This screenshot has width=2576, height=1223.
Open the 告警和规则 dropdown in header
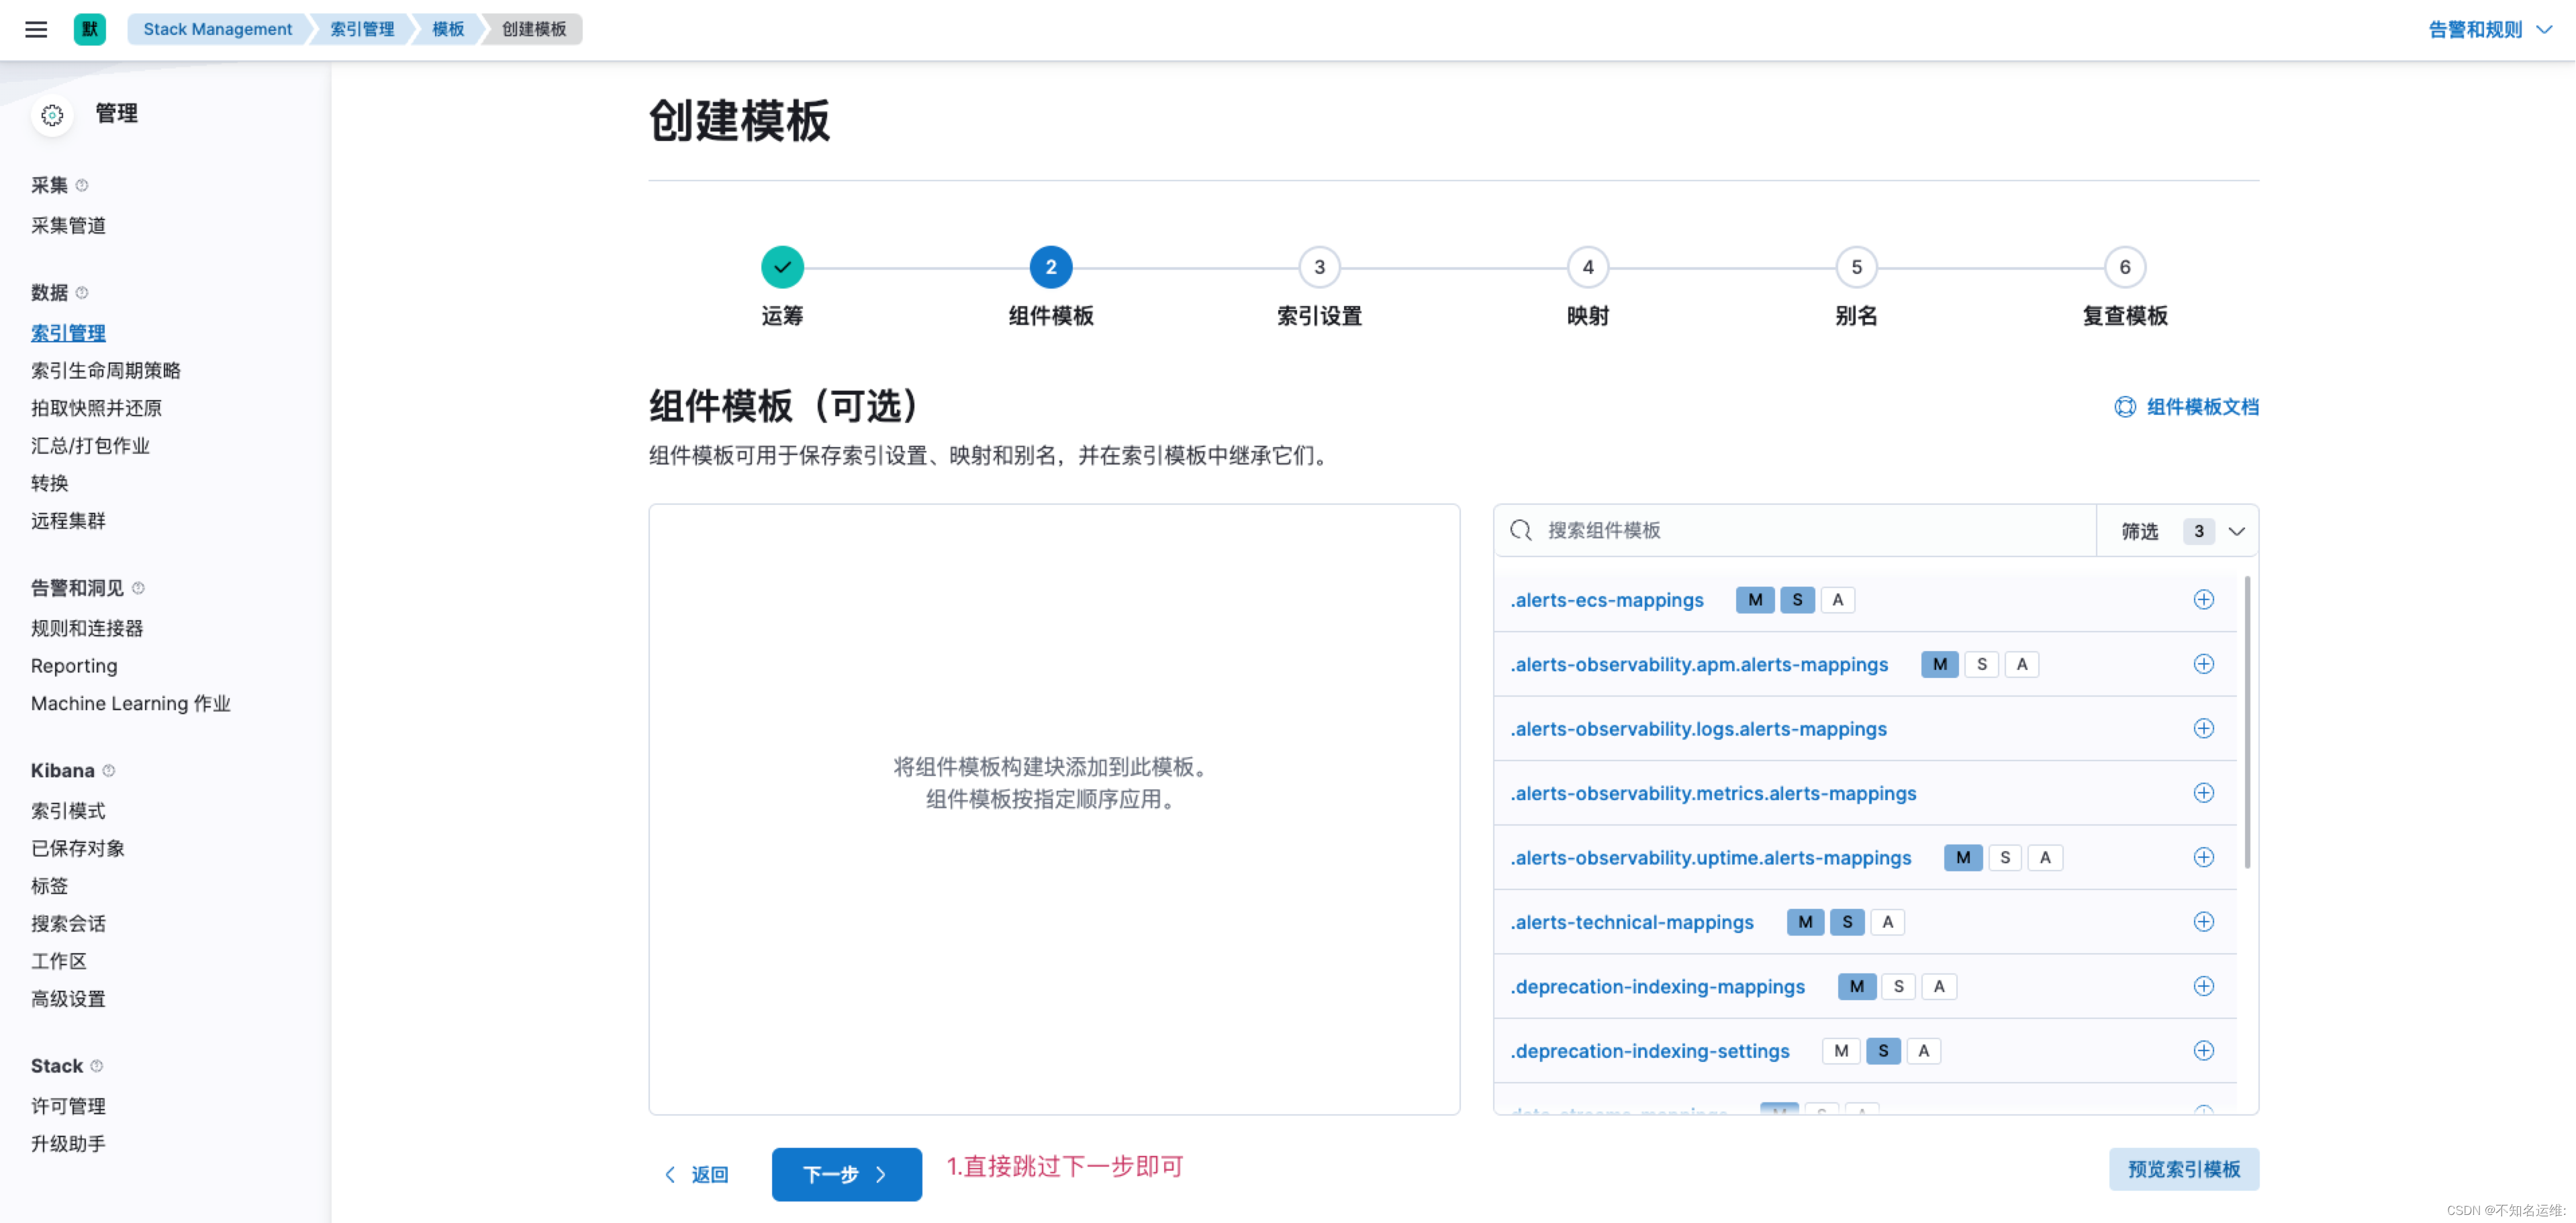tap(2489, 30)
